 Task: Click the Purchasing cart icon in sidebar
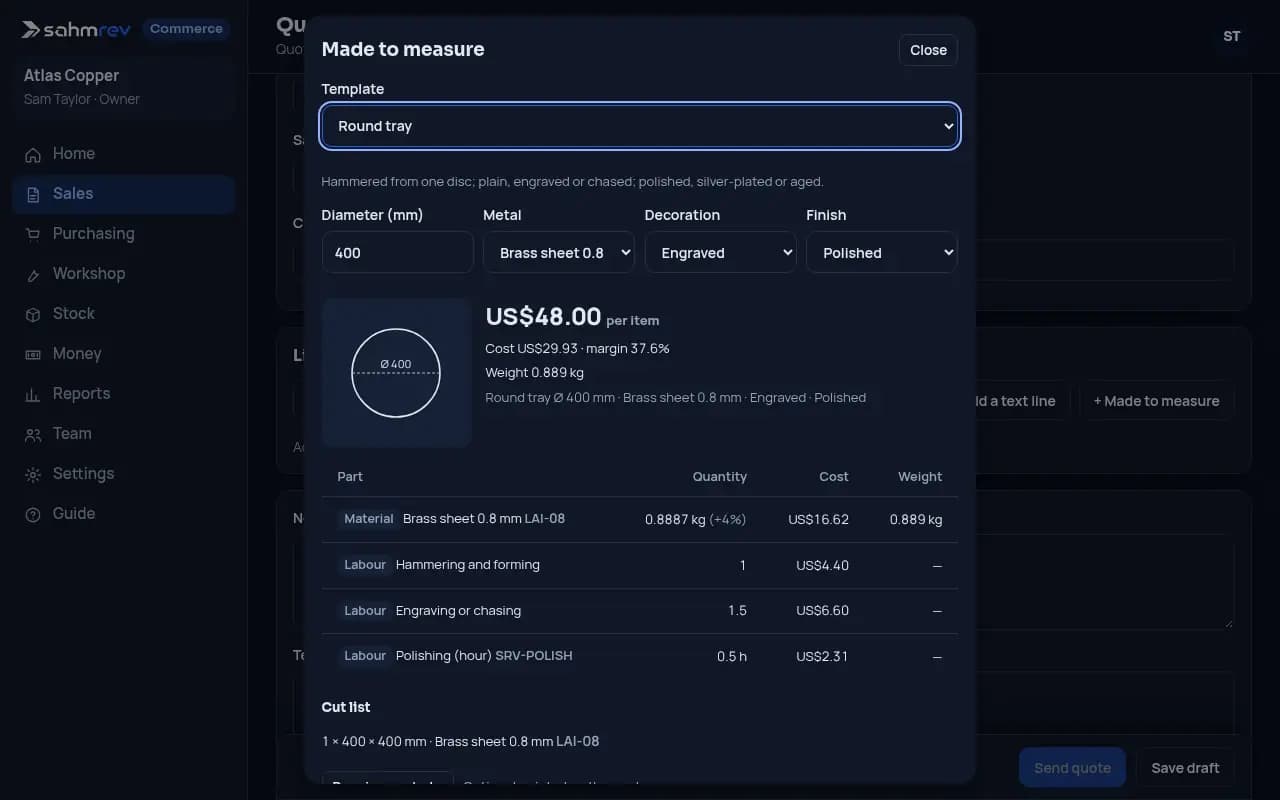tap(33, 234)
